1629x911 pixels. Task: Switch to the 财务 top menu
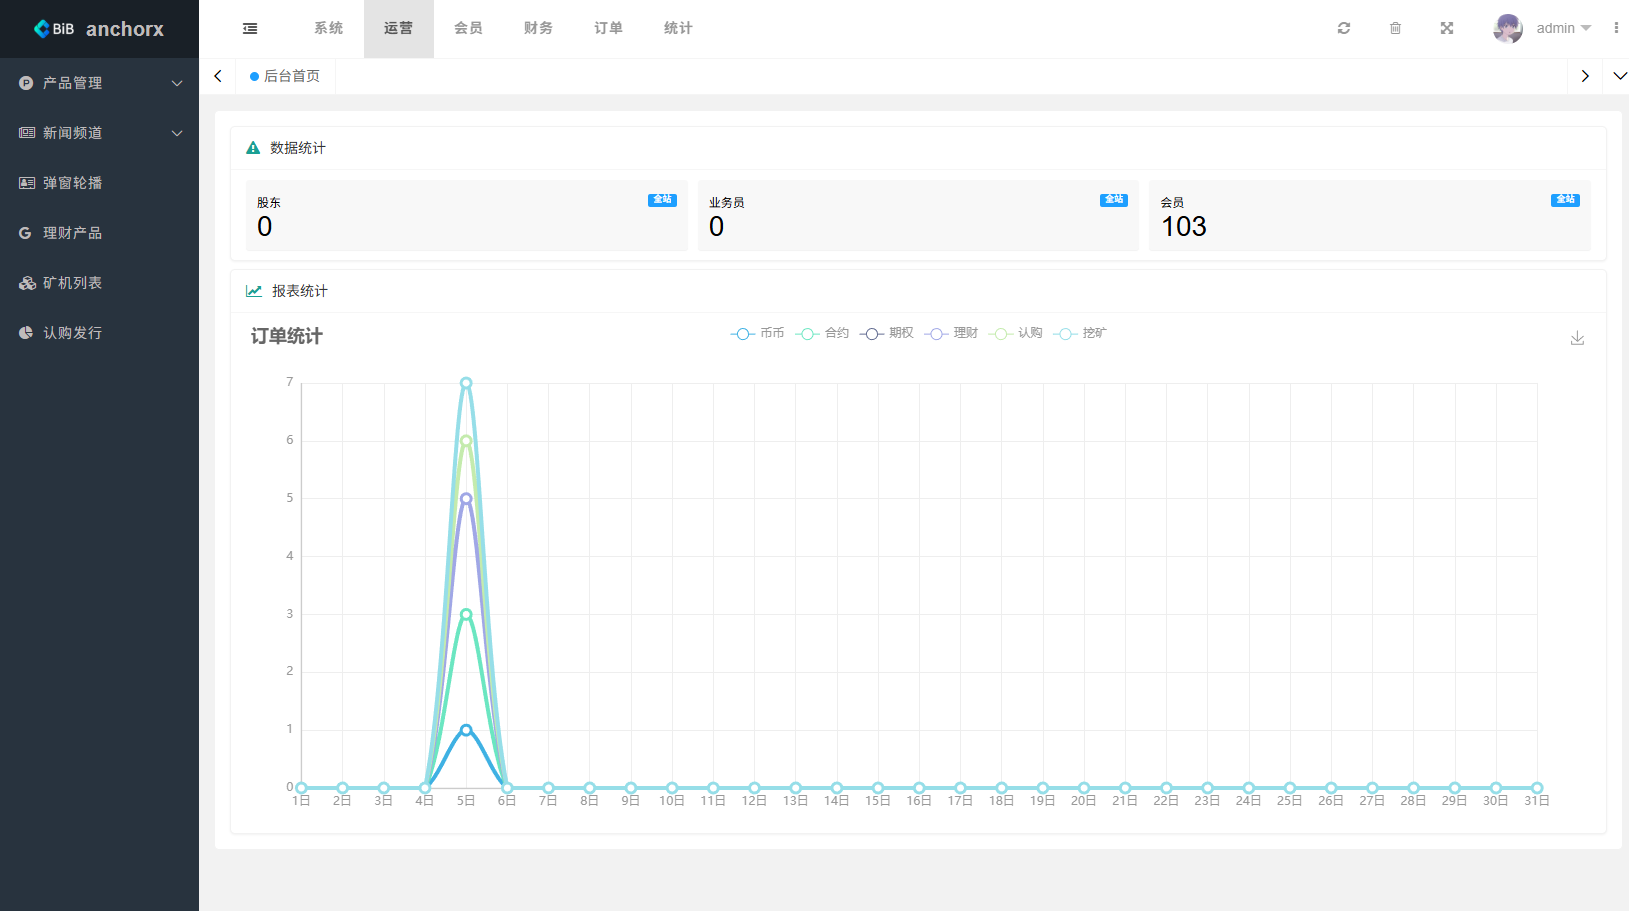(x=538, y=29)
